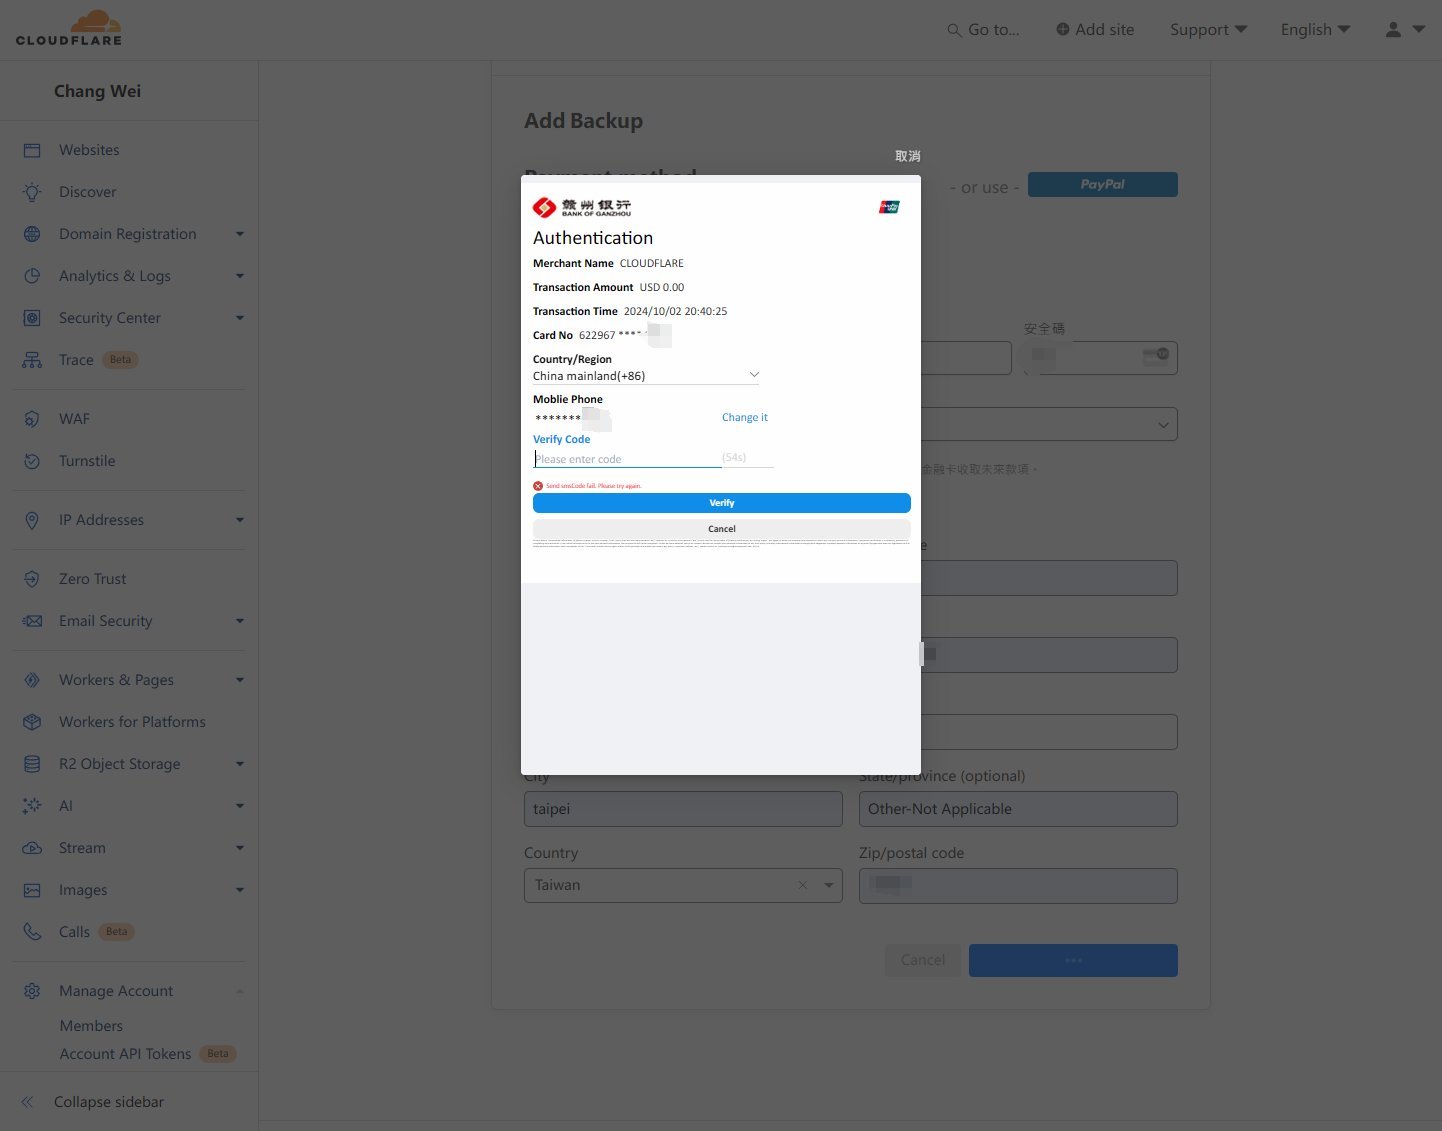Click the Turnstile icon
This screenshot has width=1442, height=1131.
32,461
